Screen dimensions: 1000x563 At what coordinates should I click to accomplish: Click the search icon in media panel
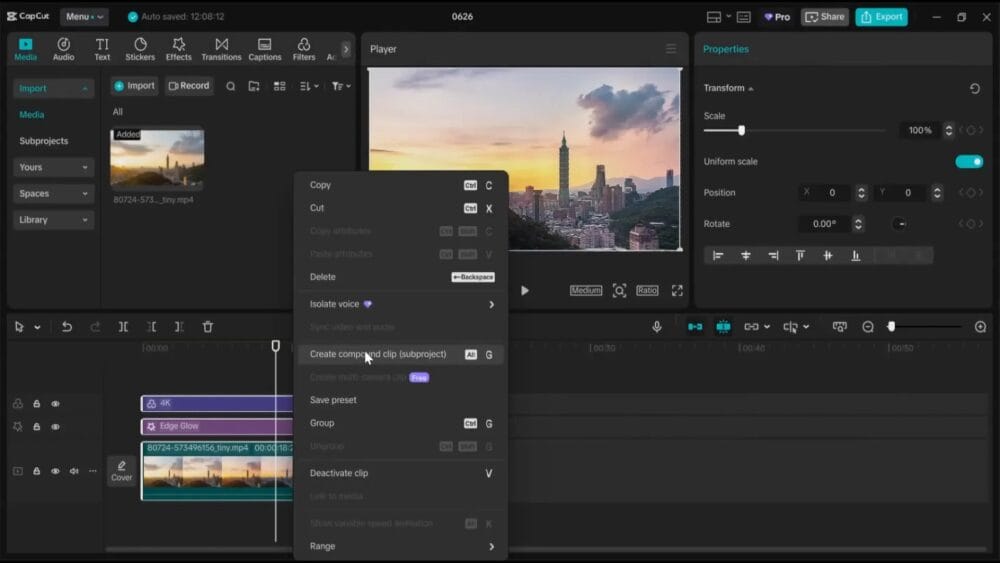(231, 86)
